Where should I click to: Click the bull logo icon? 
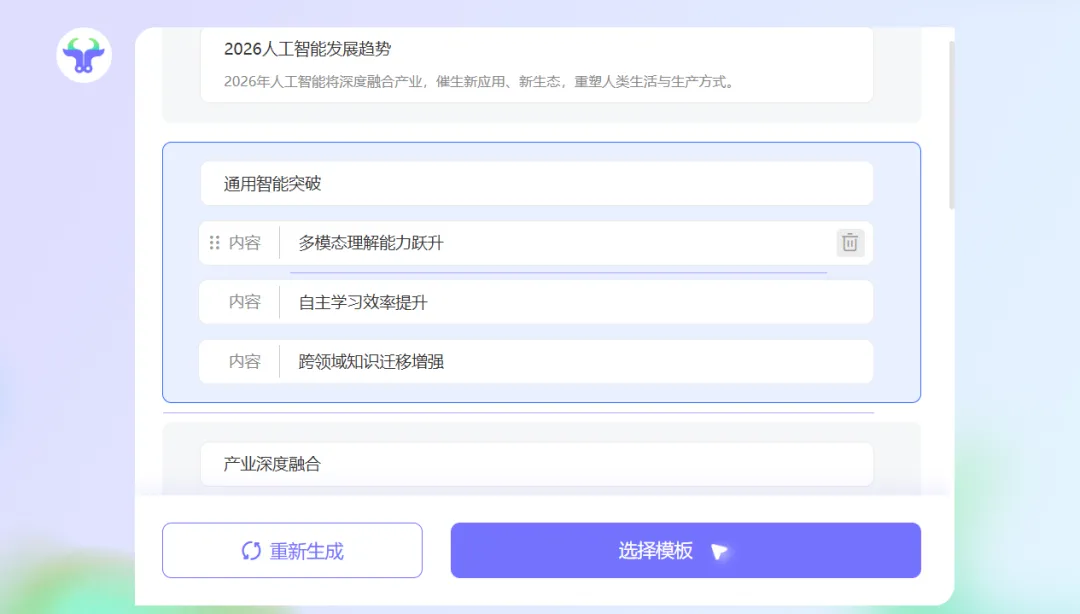point(83,55)
